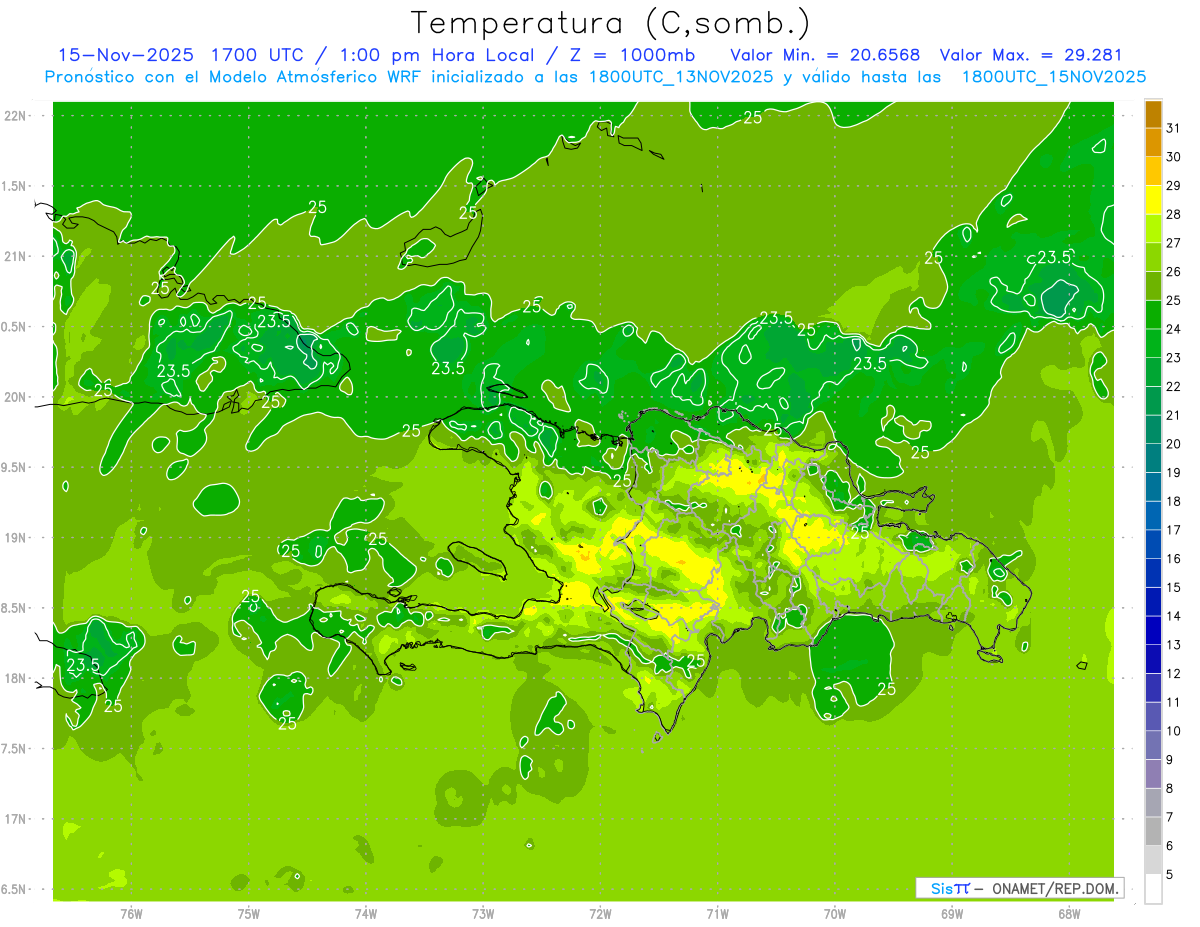The image size is (1200, 927).
Task: Click legend value 28
Action: 1173,214
